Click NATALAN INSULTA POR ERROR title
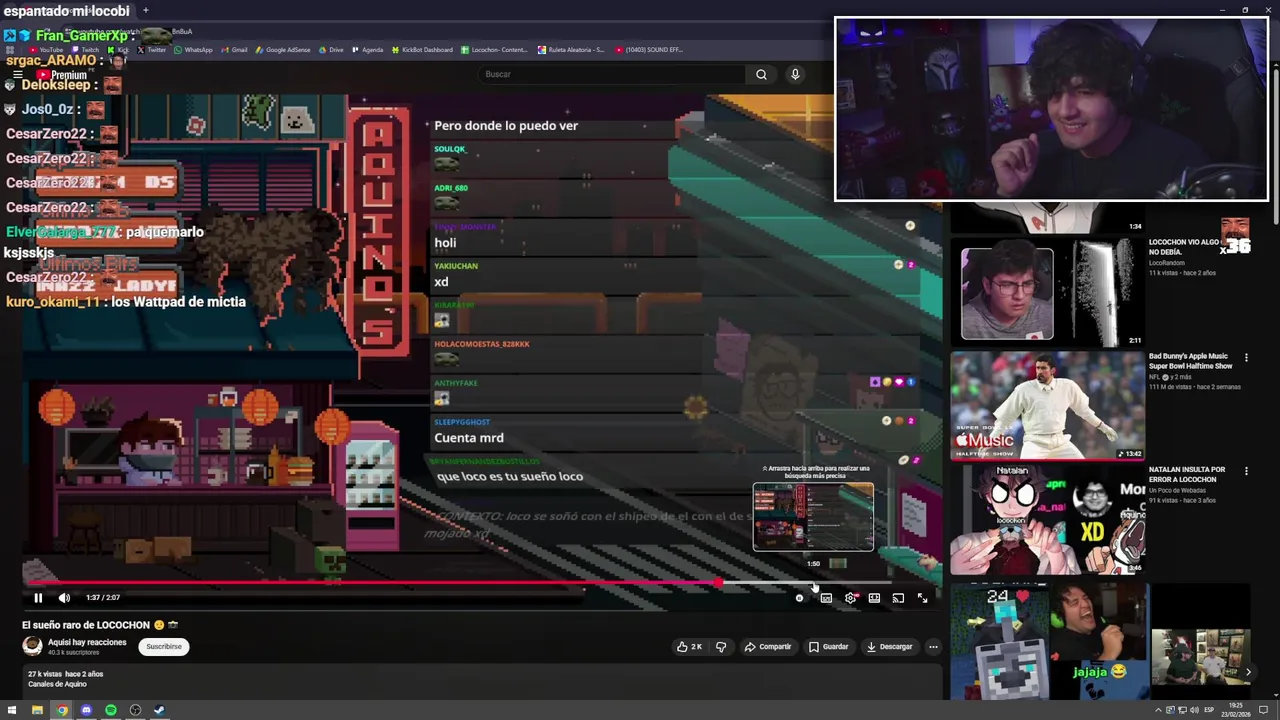Image resolution: width=1280 pixels, height=720 pixels. 1187,474
